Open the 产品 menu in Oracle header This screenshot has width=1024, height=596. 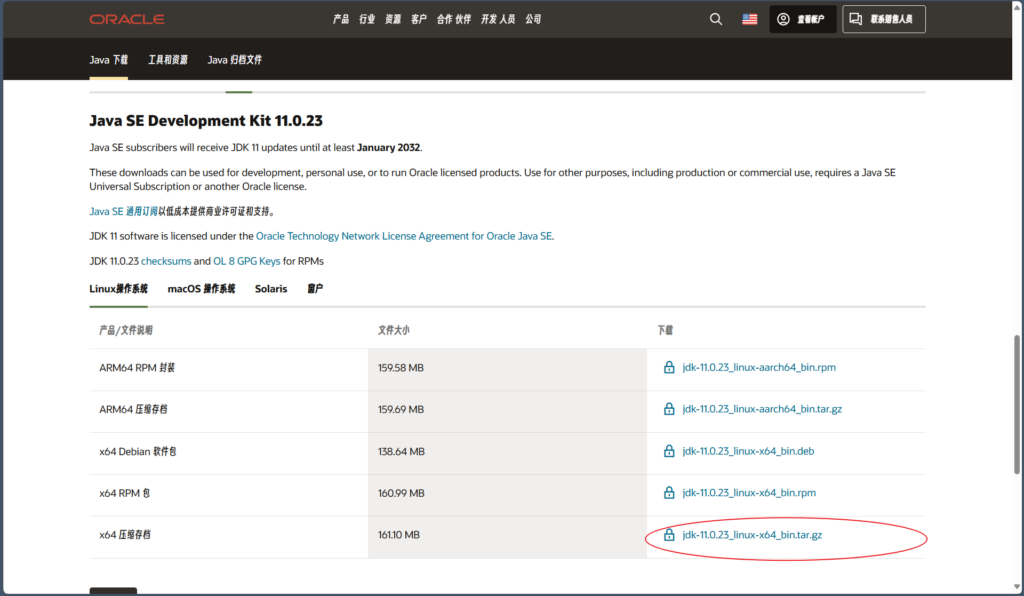click(341, 19)
